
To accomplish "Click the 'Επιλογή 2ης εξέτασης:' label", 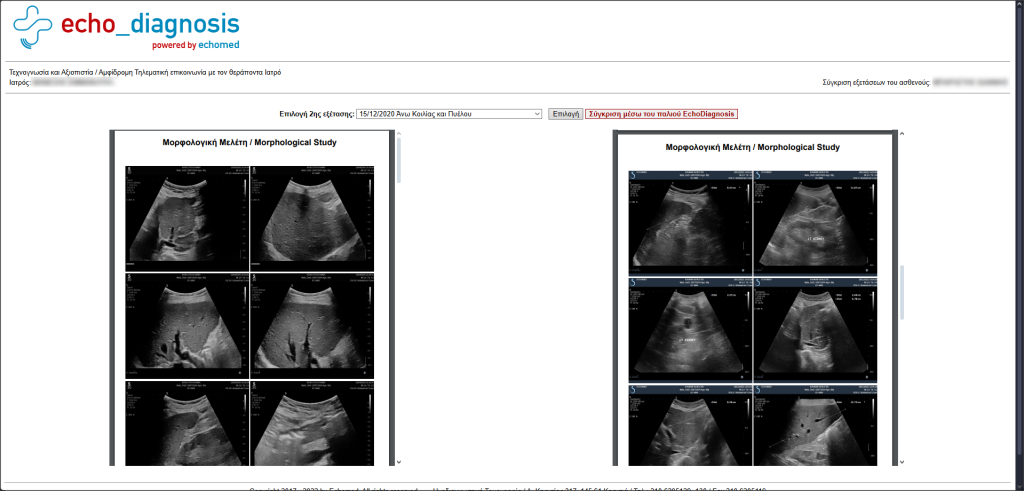I will click(x=317, y=114).
